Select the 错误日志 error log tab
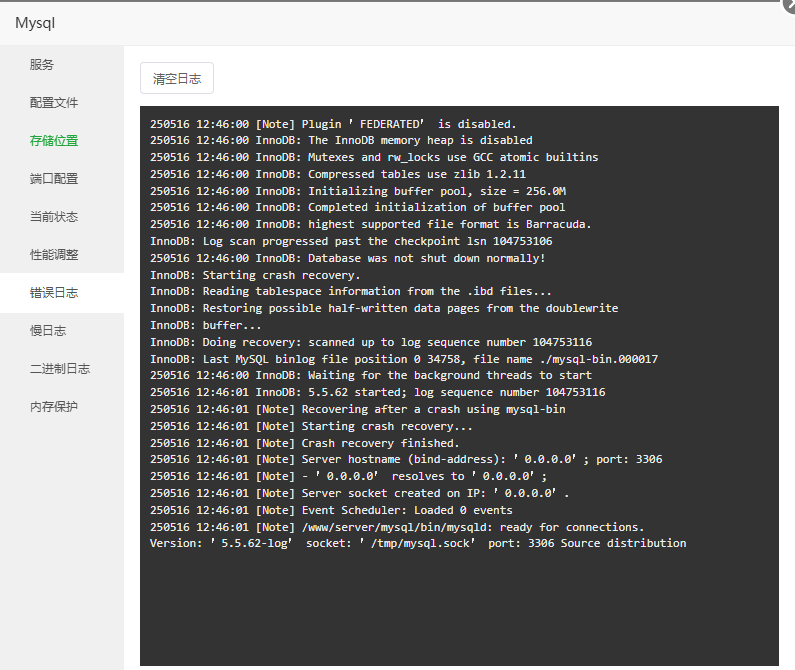 (x=54, y=293)
